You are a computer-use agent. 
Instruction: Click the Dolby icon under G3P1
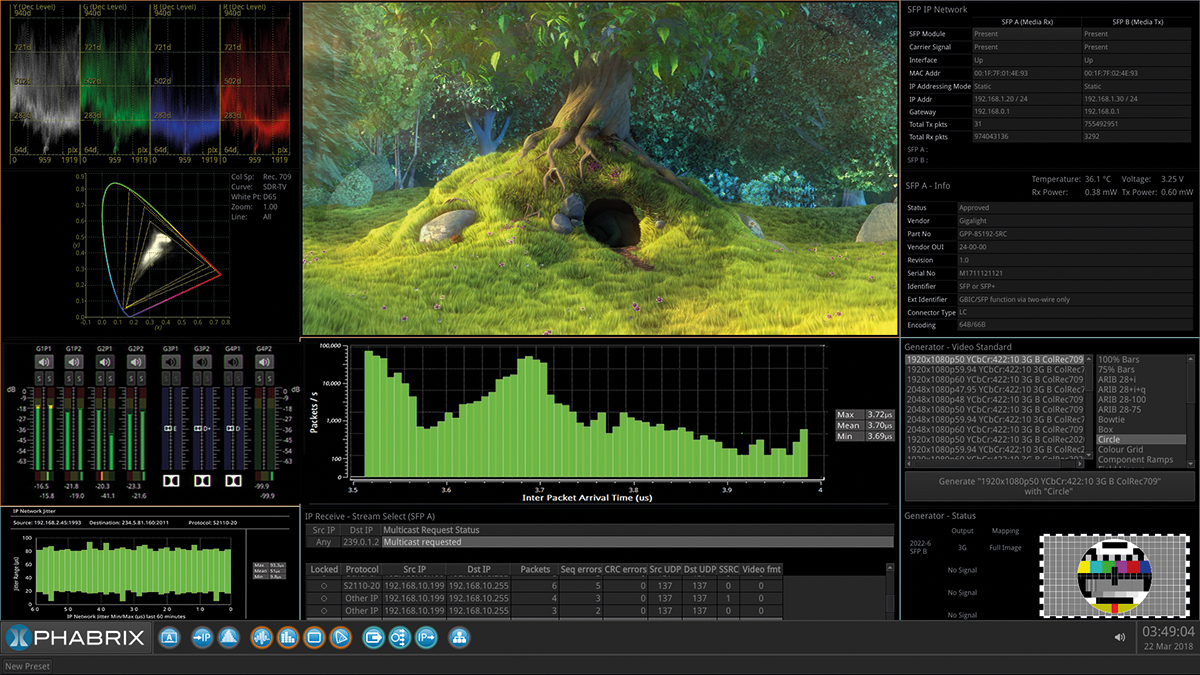171,480
